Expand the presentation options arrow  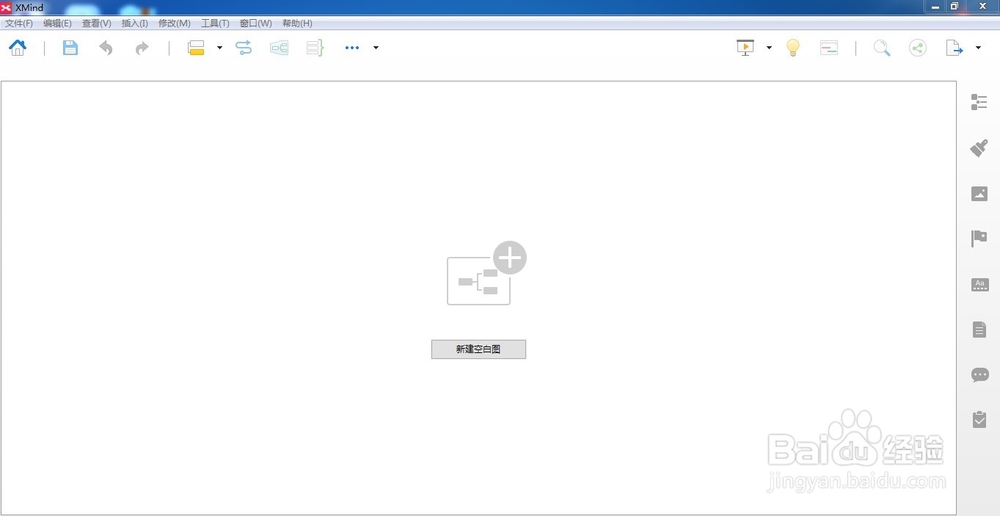768,47
